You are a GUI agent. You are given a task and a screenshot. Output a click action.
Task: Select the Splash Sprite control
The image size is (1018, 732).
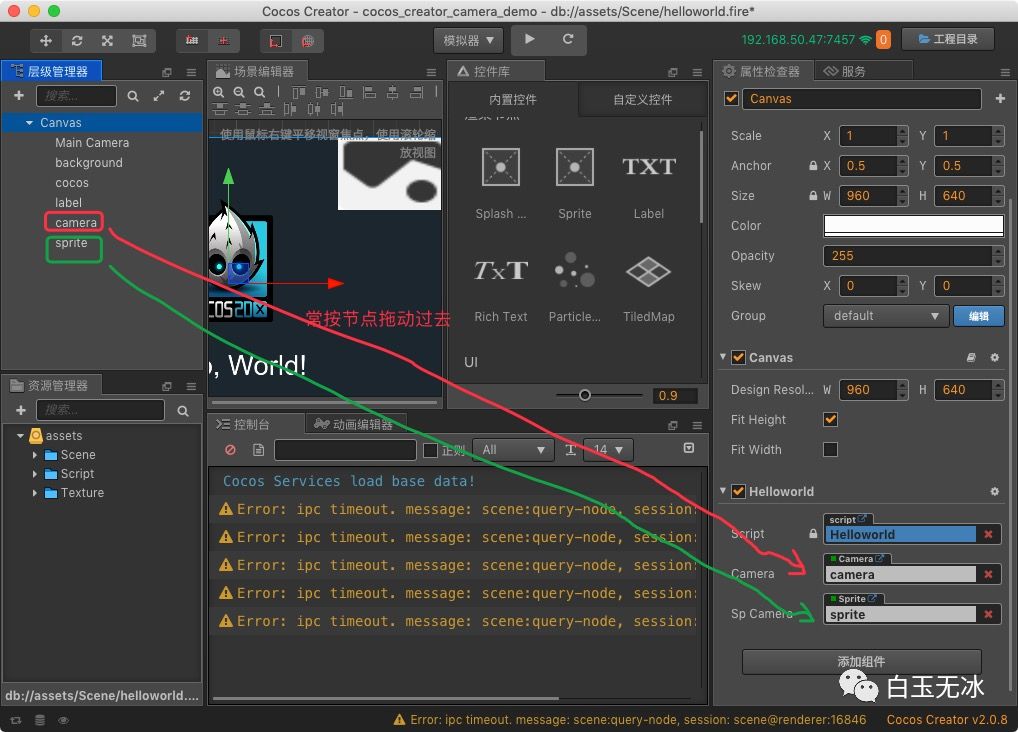coord(501,167)
